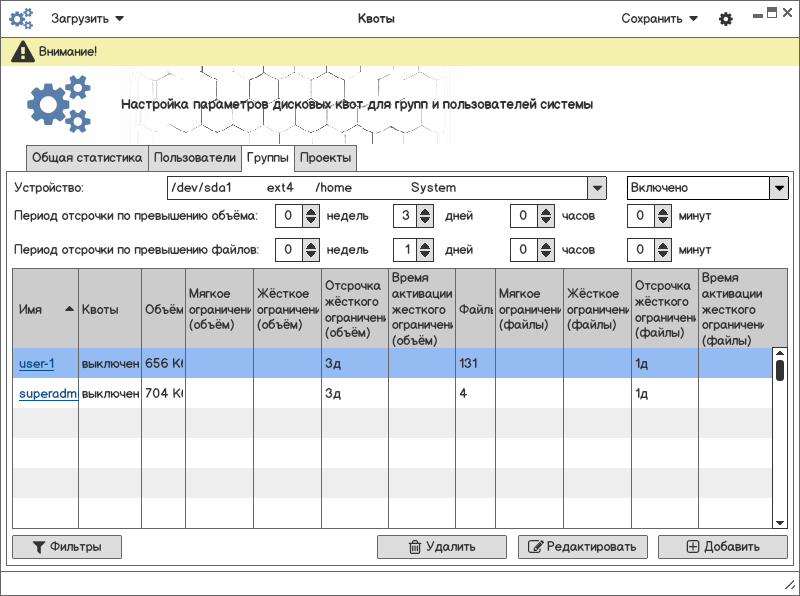The image size is (800, 596).
Task: Open the Включено status dropdown
Action: [x=778, y=188]
